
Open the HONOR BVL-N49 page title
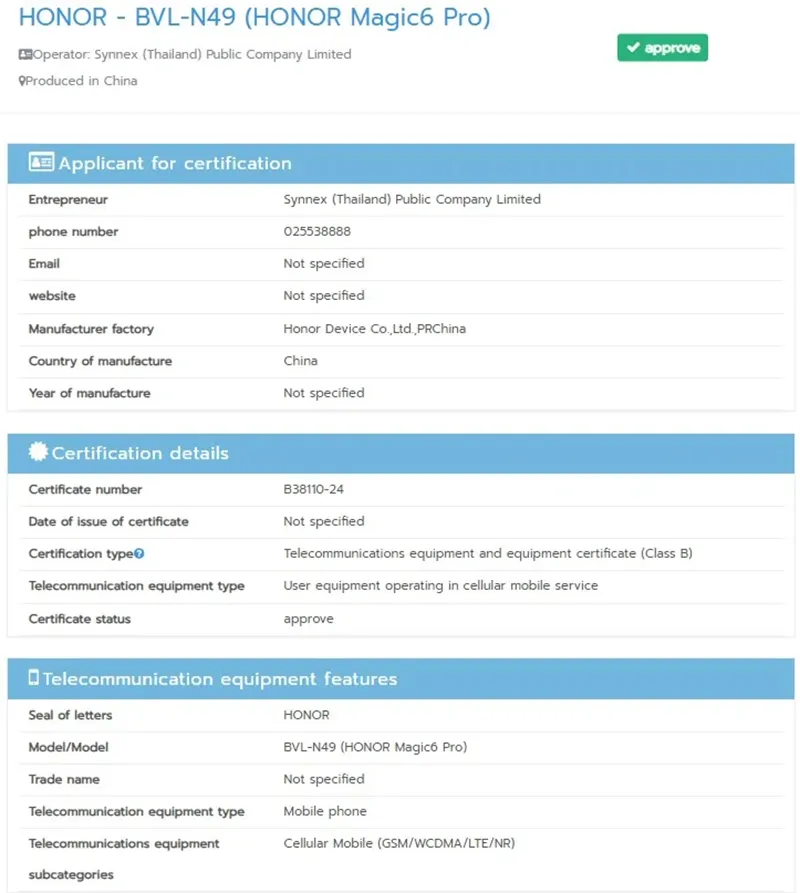(x=255, y=17)
